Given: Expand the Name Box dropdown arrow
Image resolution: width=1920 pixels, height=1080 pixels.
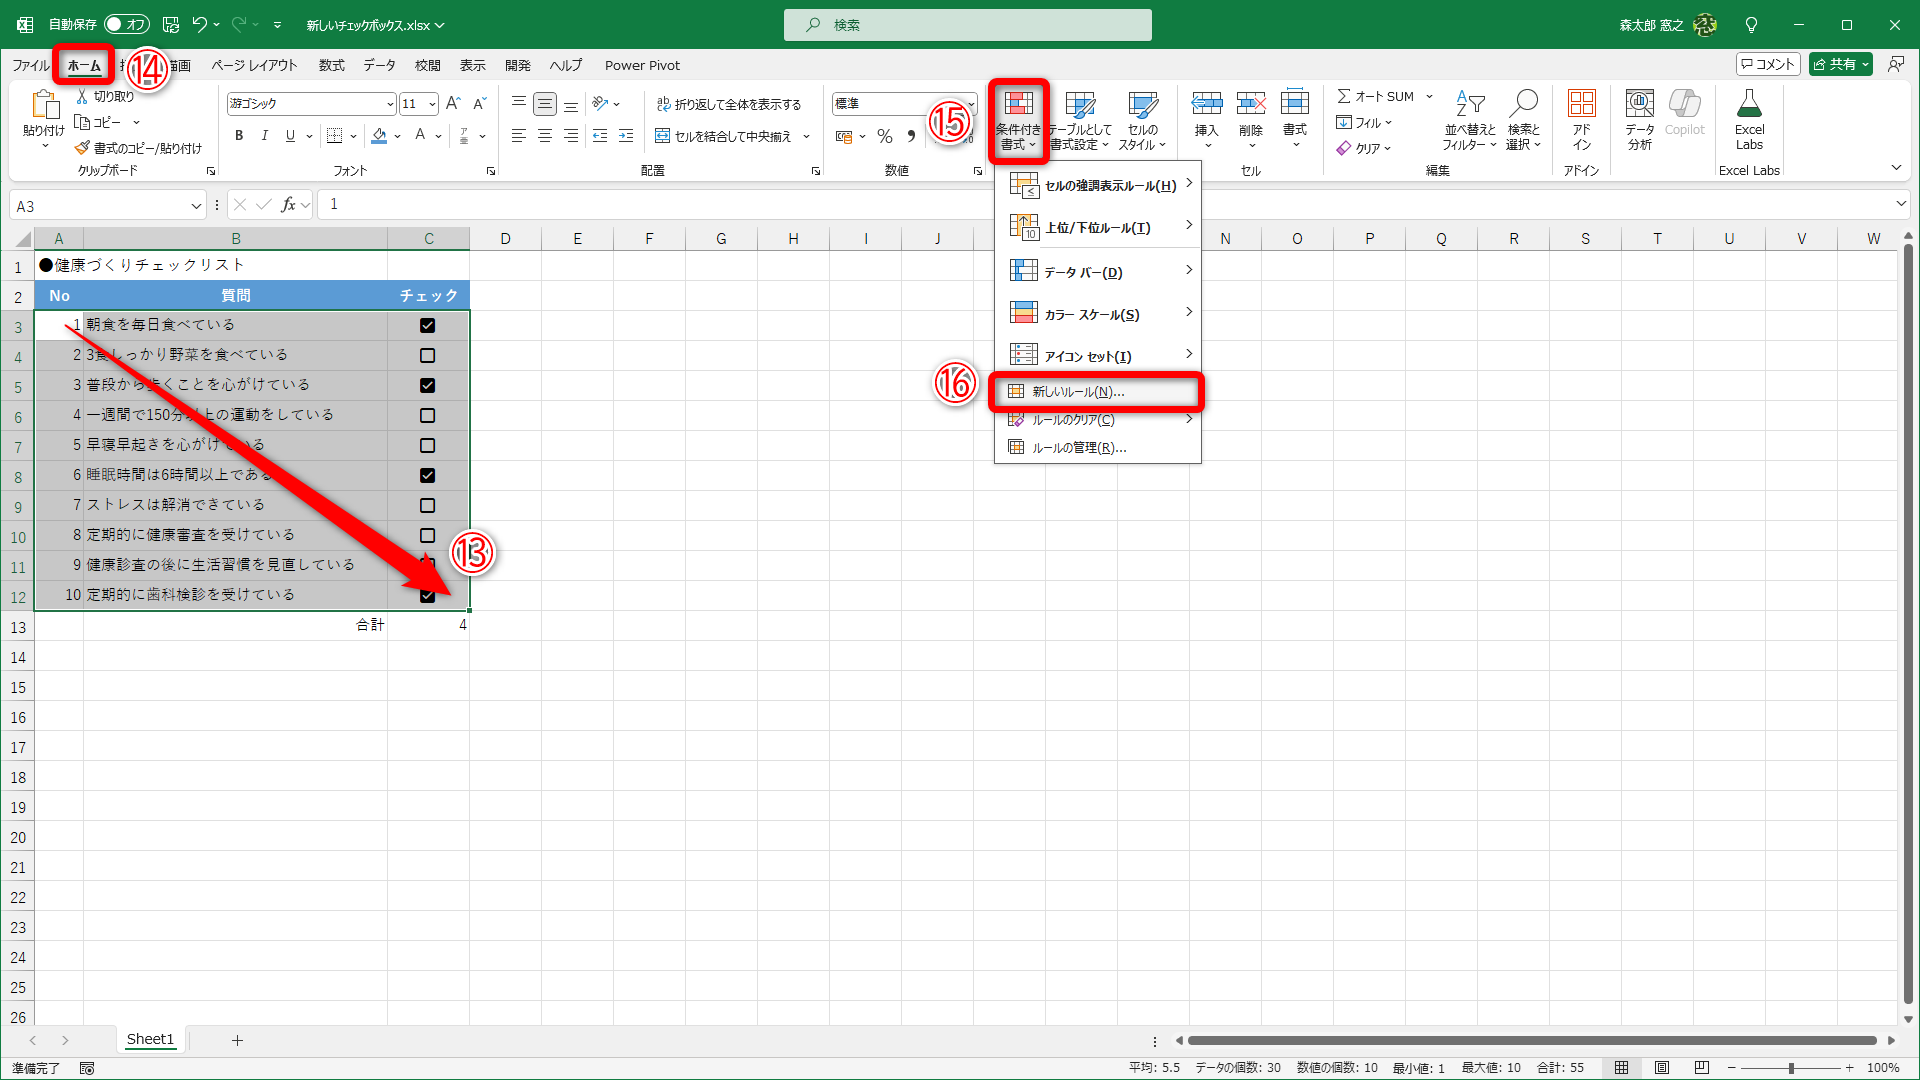Looking at the screenshot, I should tap(196, 206).
